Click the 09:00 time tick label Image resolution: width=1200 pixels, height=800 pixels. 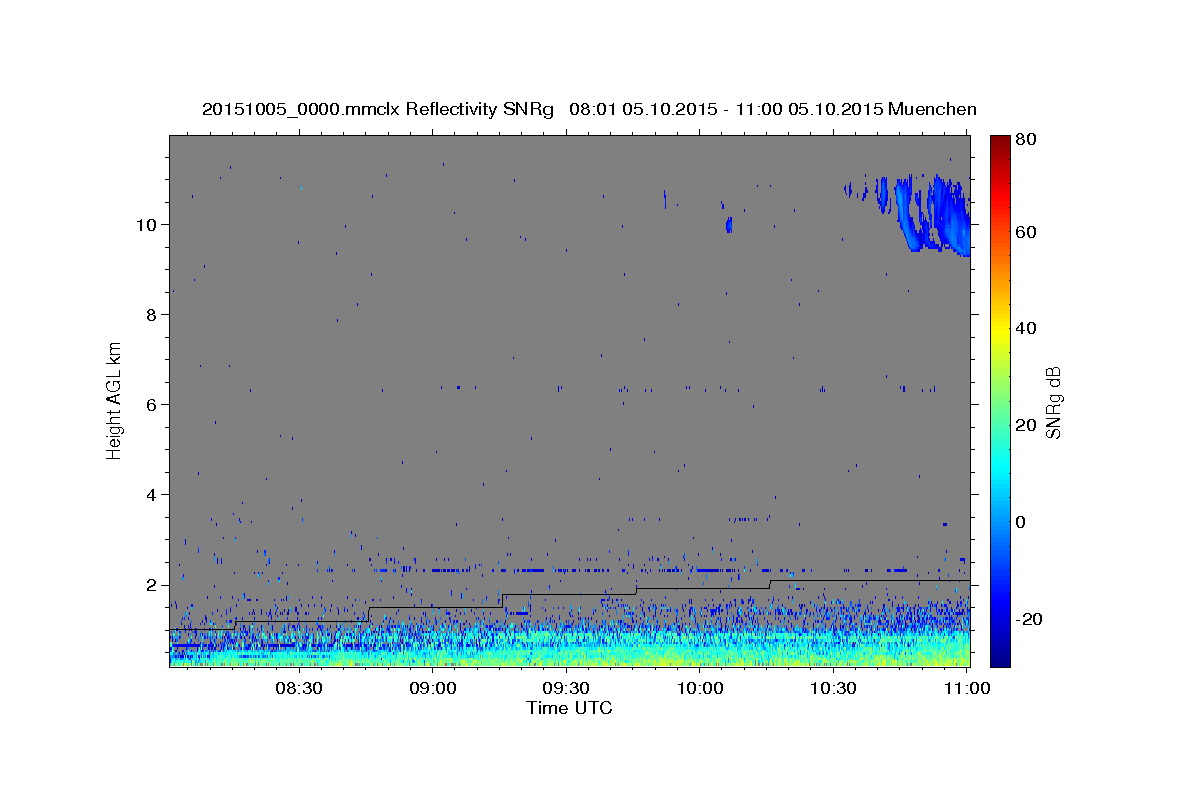[x=432, y=688]
